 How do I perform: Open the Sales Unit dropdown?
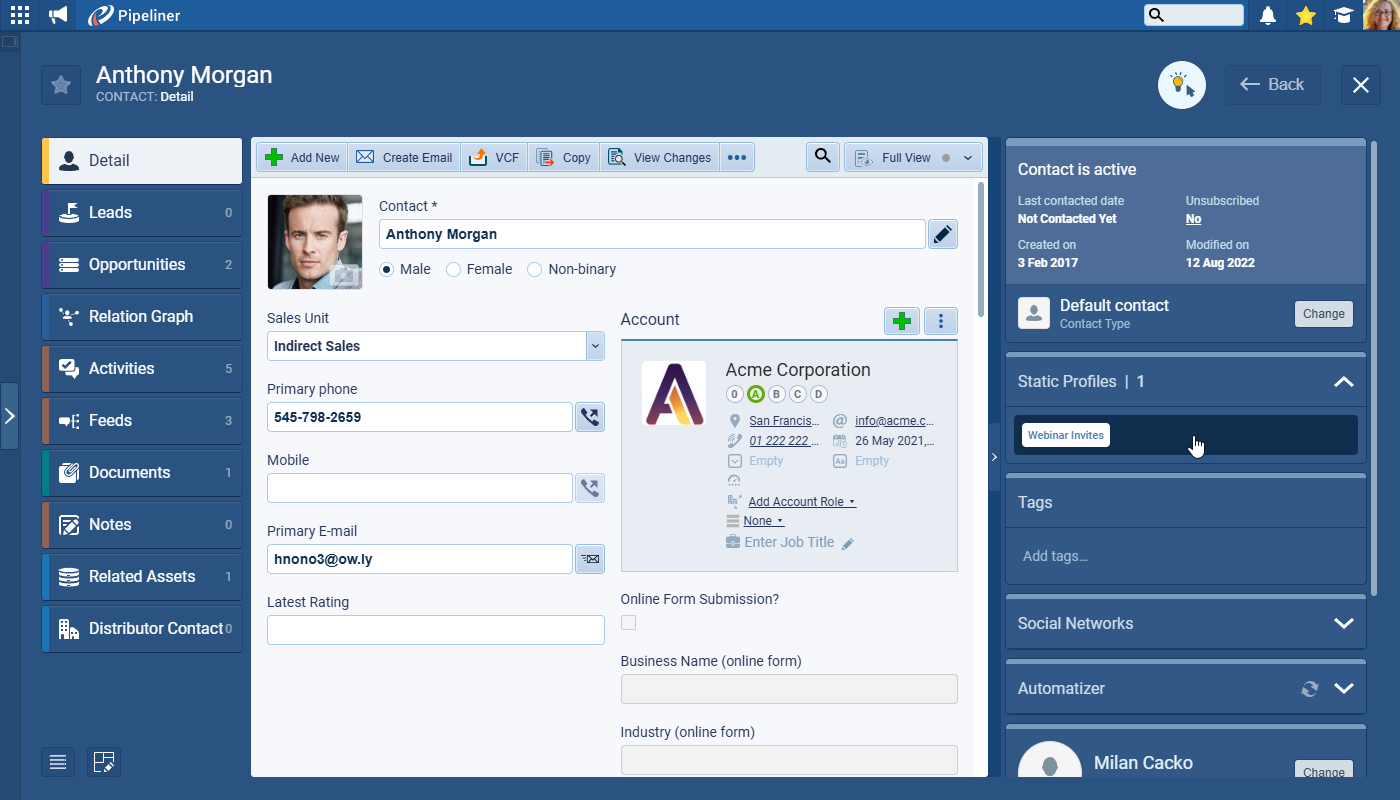click(x=595, y=346)
